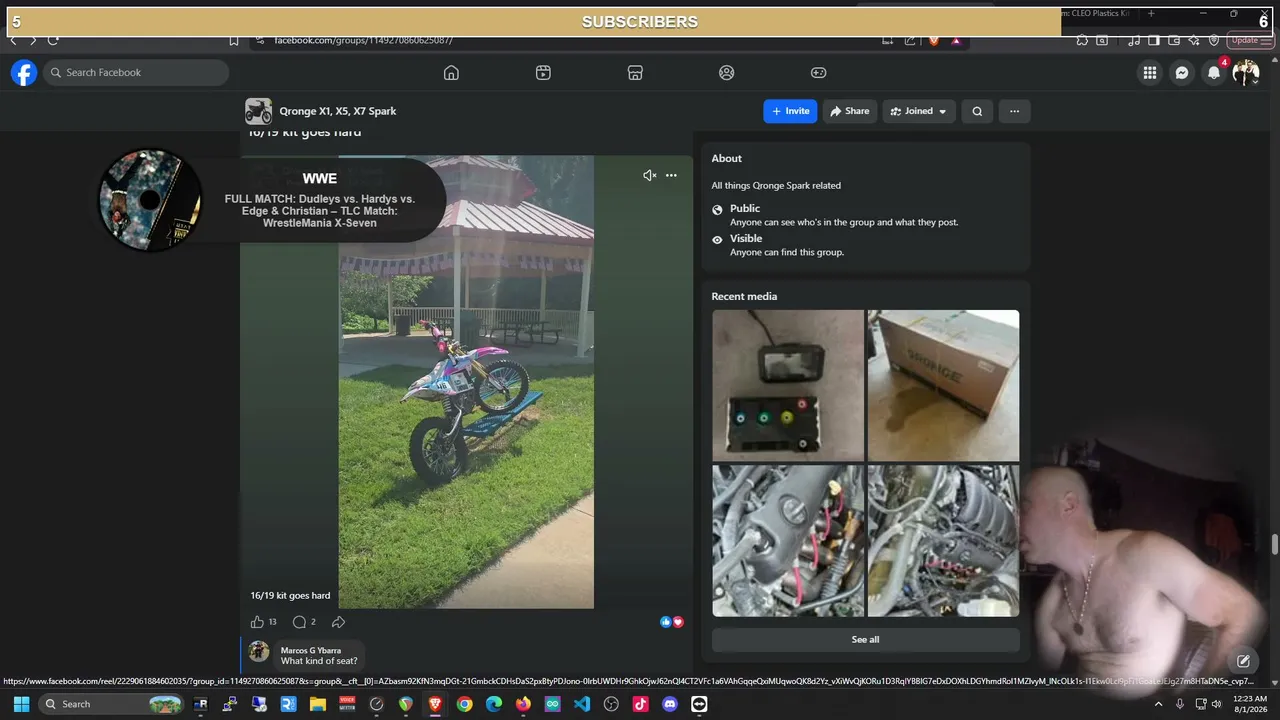The image size is (1280, 720).
Task: Play the dirt bike reel video
Action: pyautogui.click(x=466, y=382)
